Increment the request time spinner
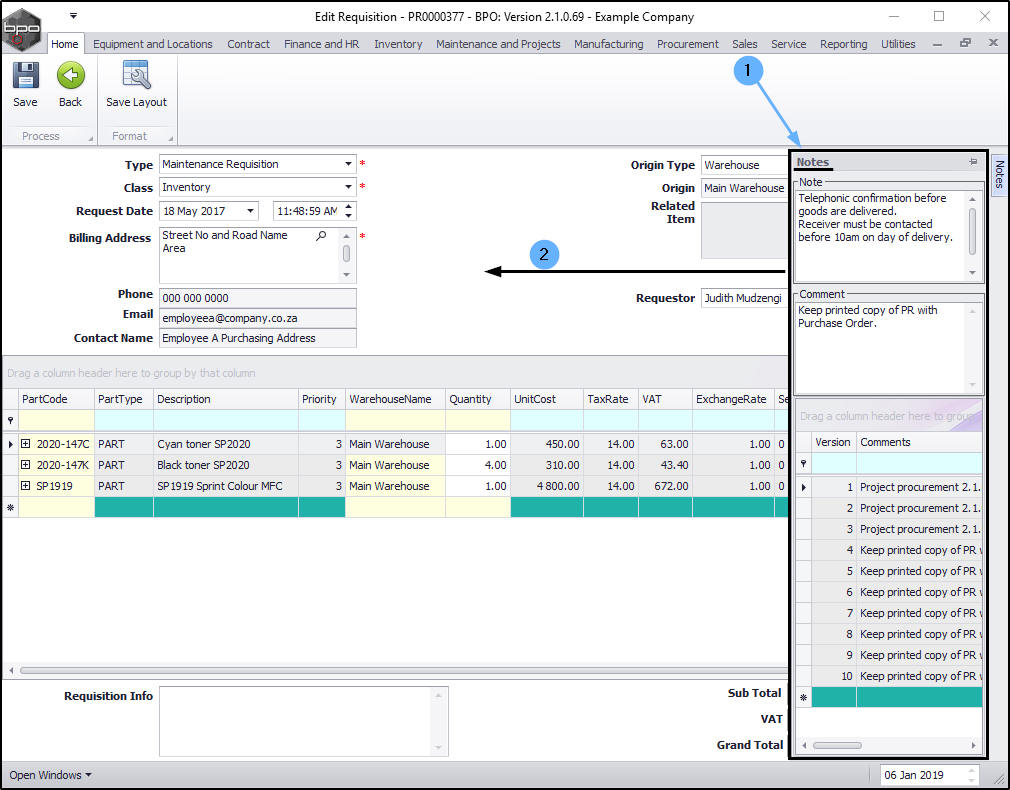 point(348,206)
